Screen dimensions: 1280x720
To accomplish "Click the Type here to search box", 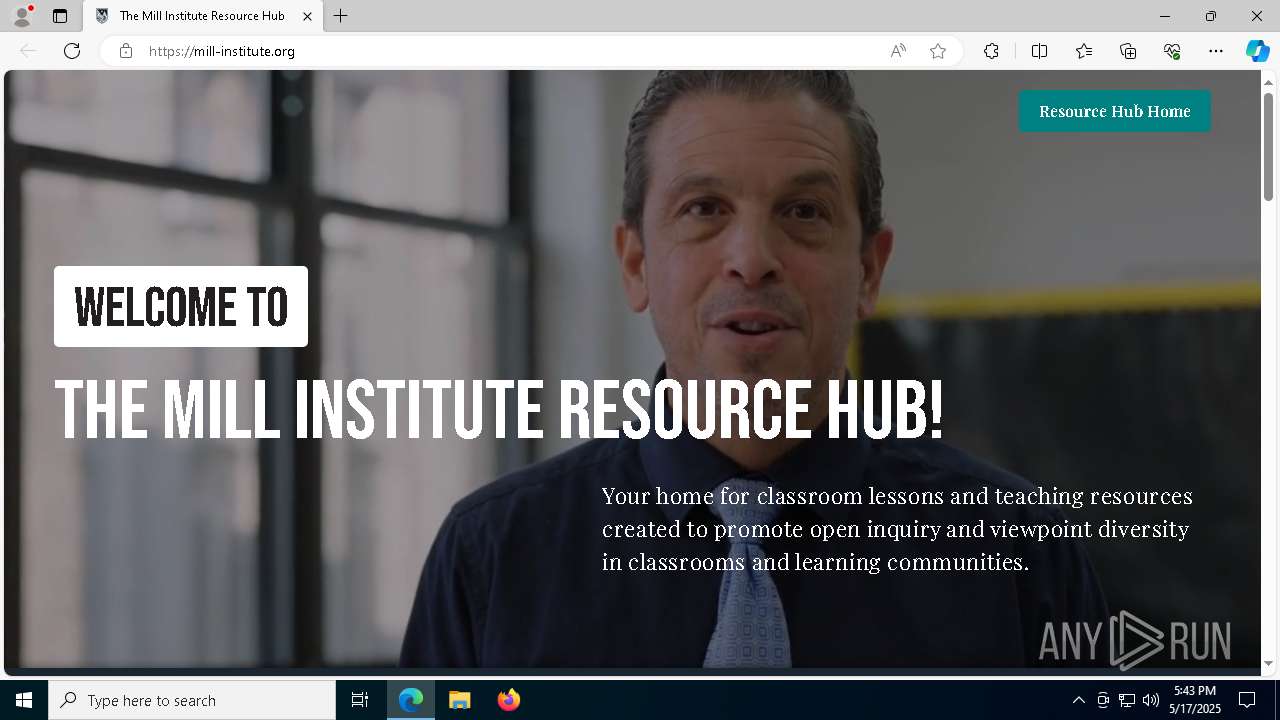I will 192,700.
